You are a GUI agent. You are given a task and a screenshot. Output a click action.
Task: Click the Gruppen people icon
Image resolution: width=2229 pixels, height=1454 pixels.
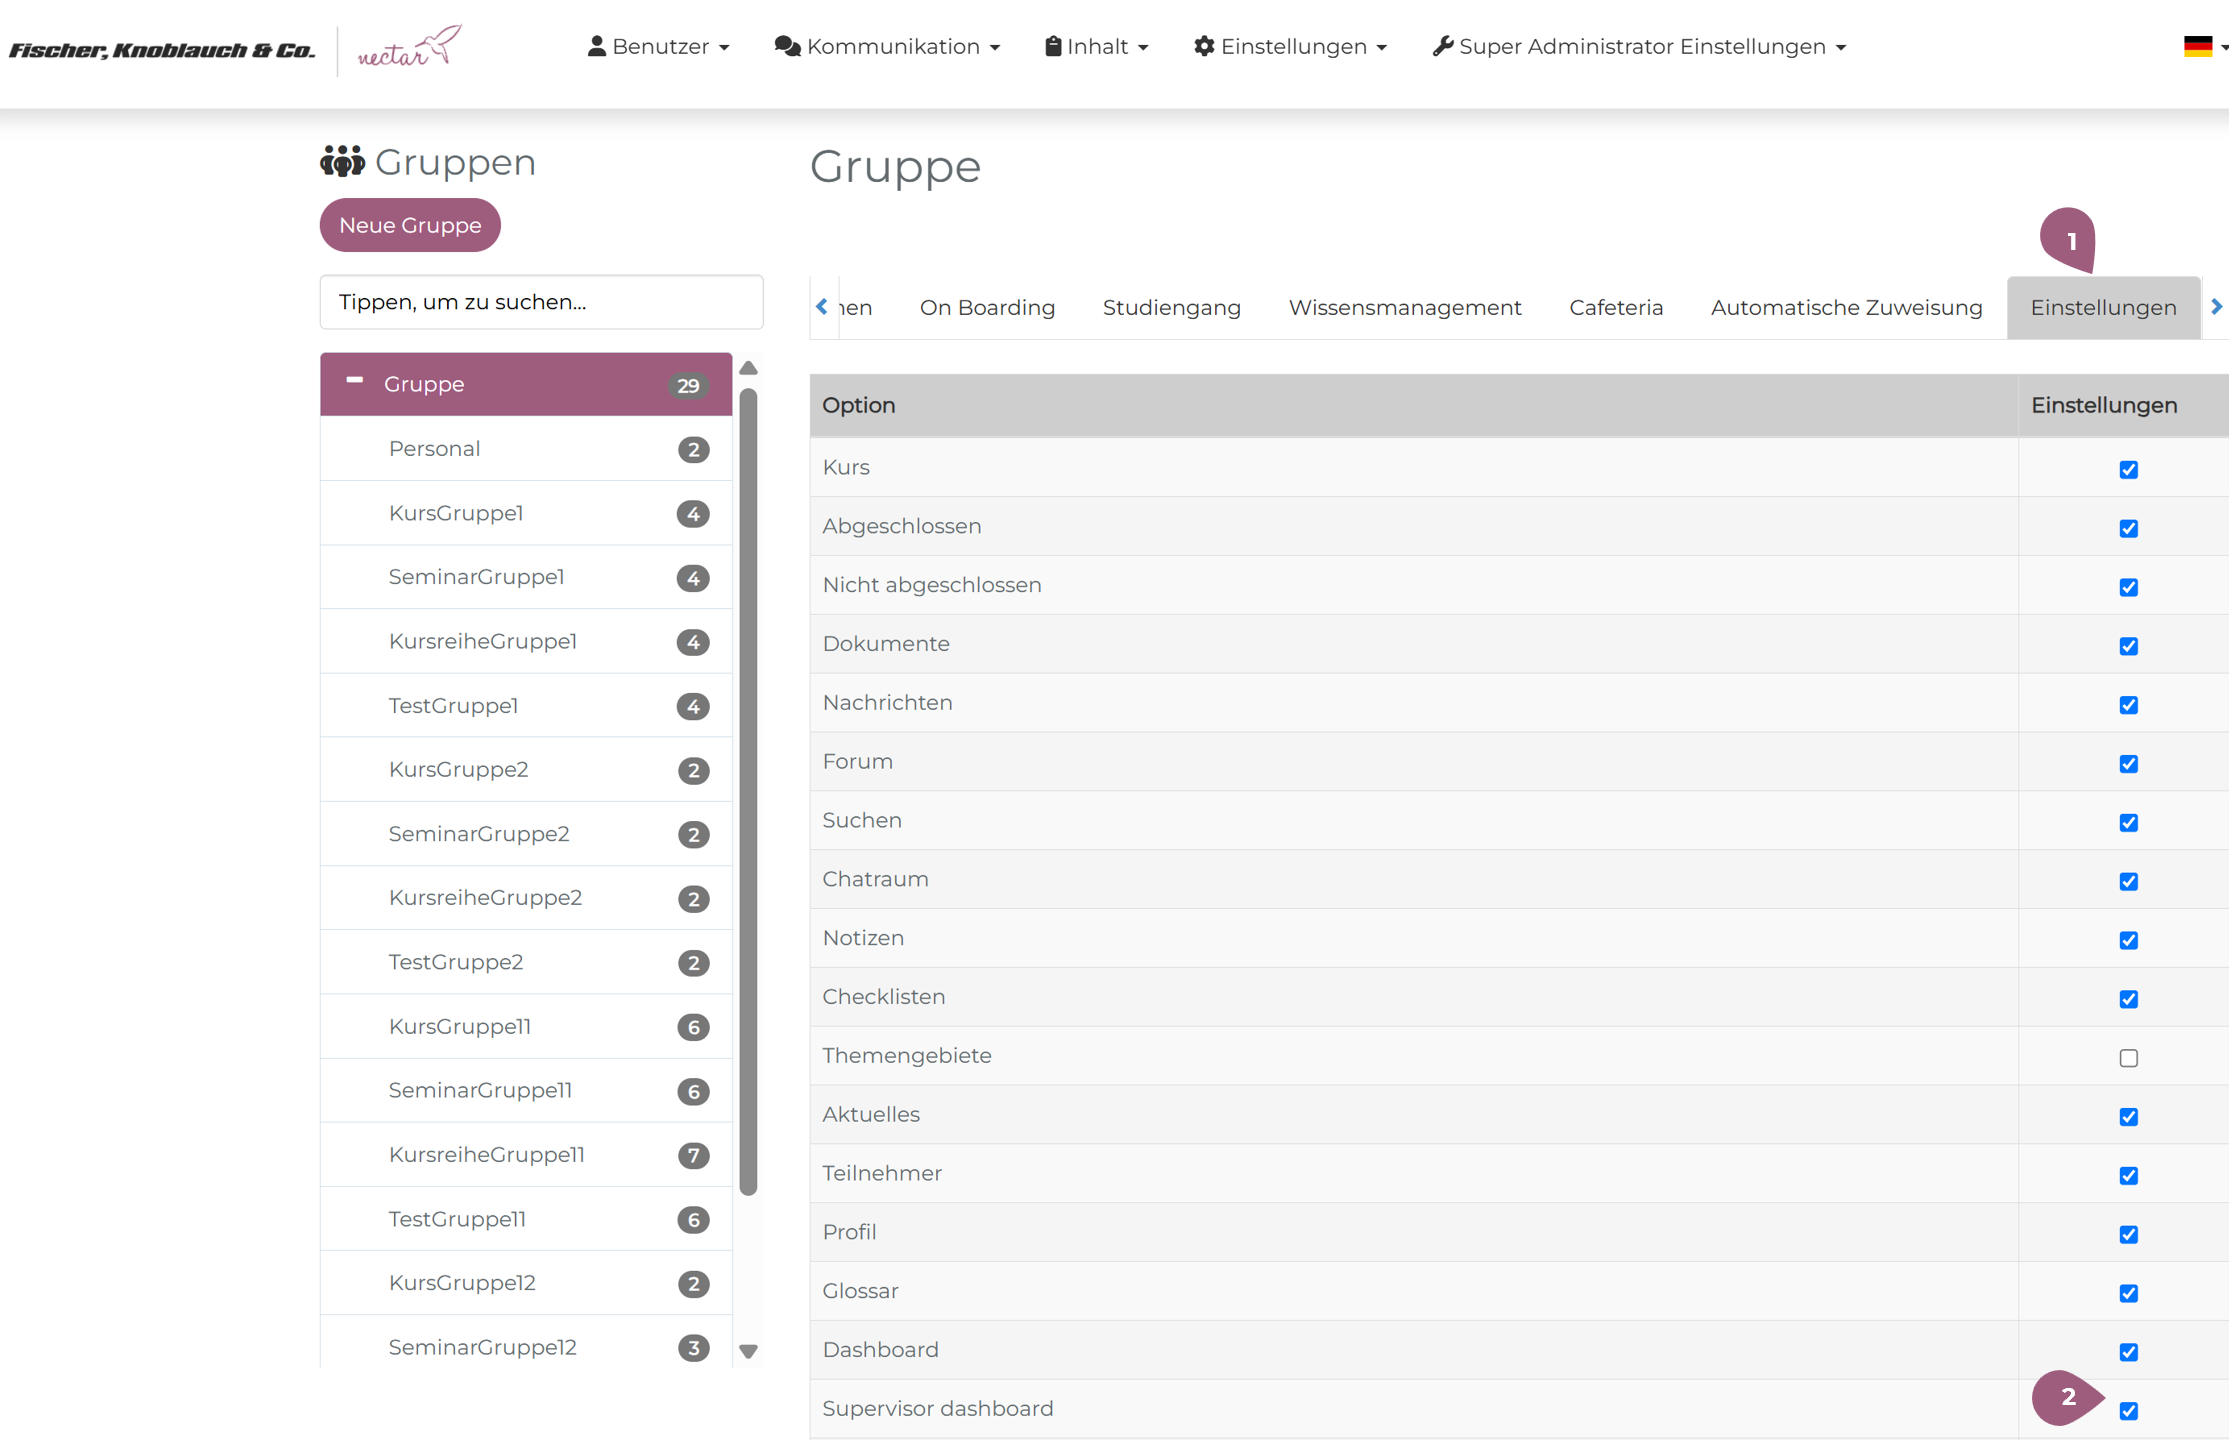pos(342,161)
